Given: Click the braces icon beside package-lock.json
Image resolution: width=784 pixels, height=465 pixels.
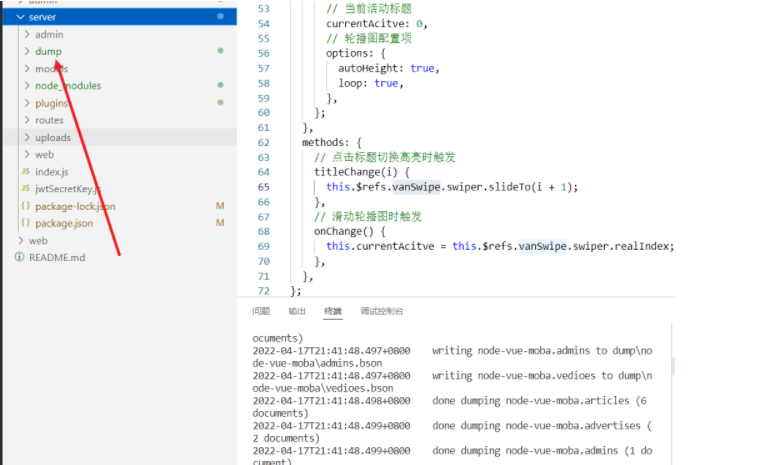Looking at the screenshot, I should 26,206.
